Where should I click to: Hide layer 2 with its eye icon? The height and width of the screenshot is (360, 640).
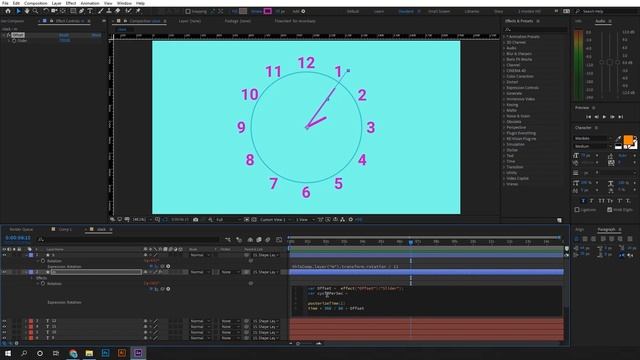(x=4, y=272)
